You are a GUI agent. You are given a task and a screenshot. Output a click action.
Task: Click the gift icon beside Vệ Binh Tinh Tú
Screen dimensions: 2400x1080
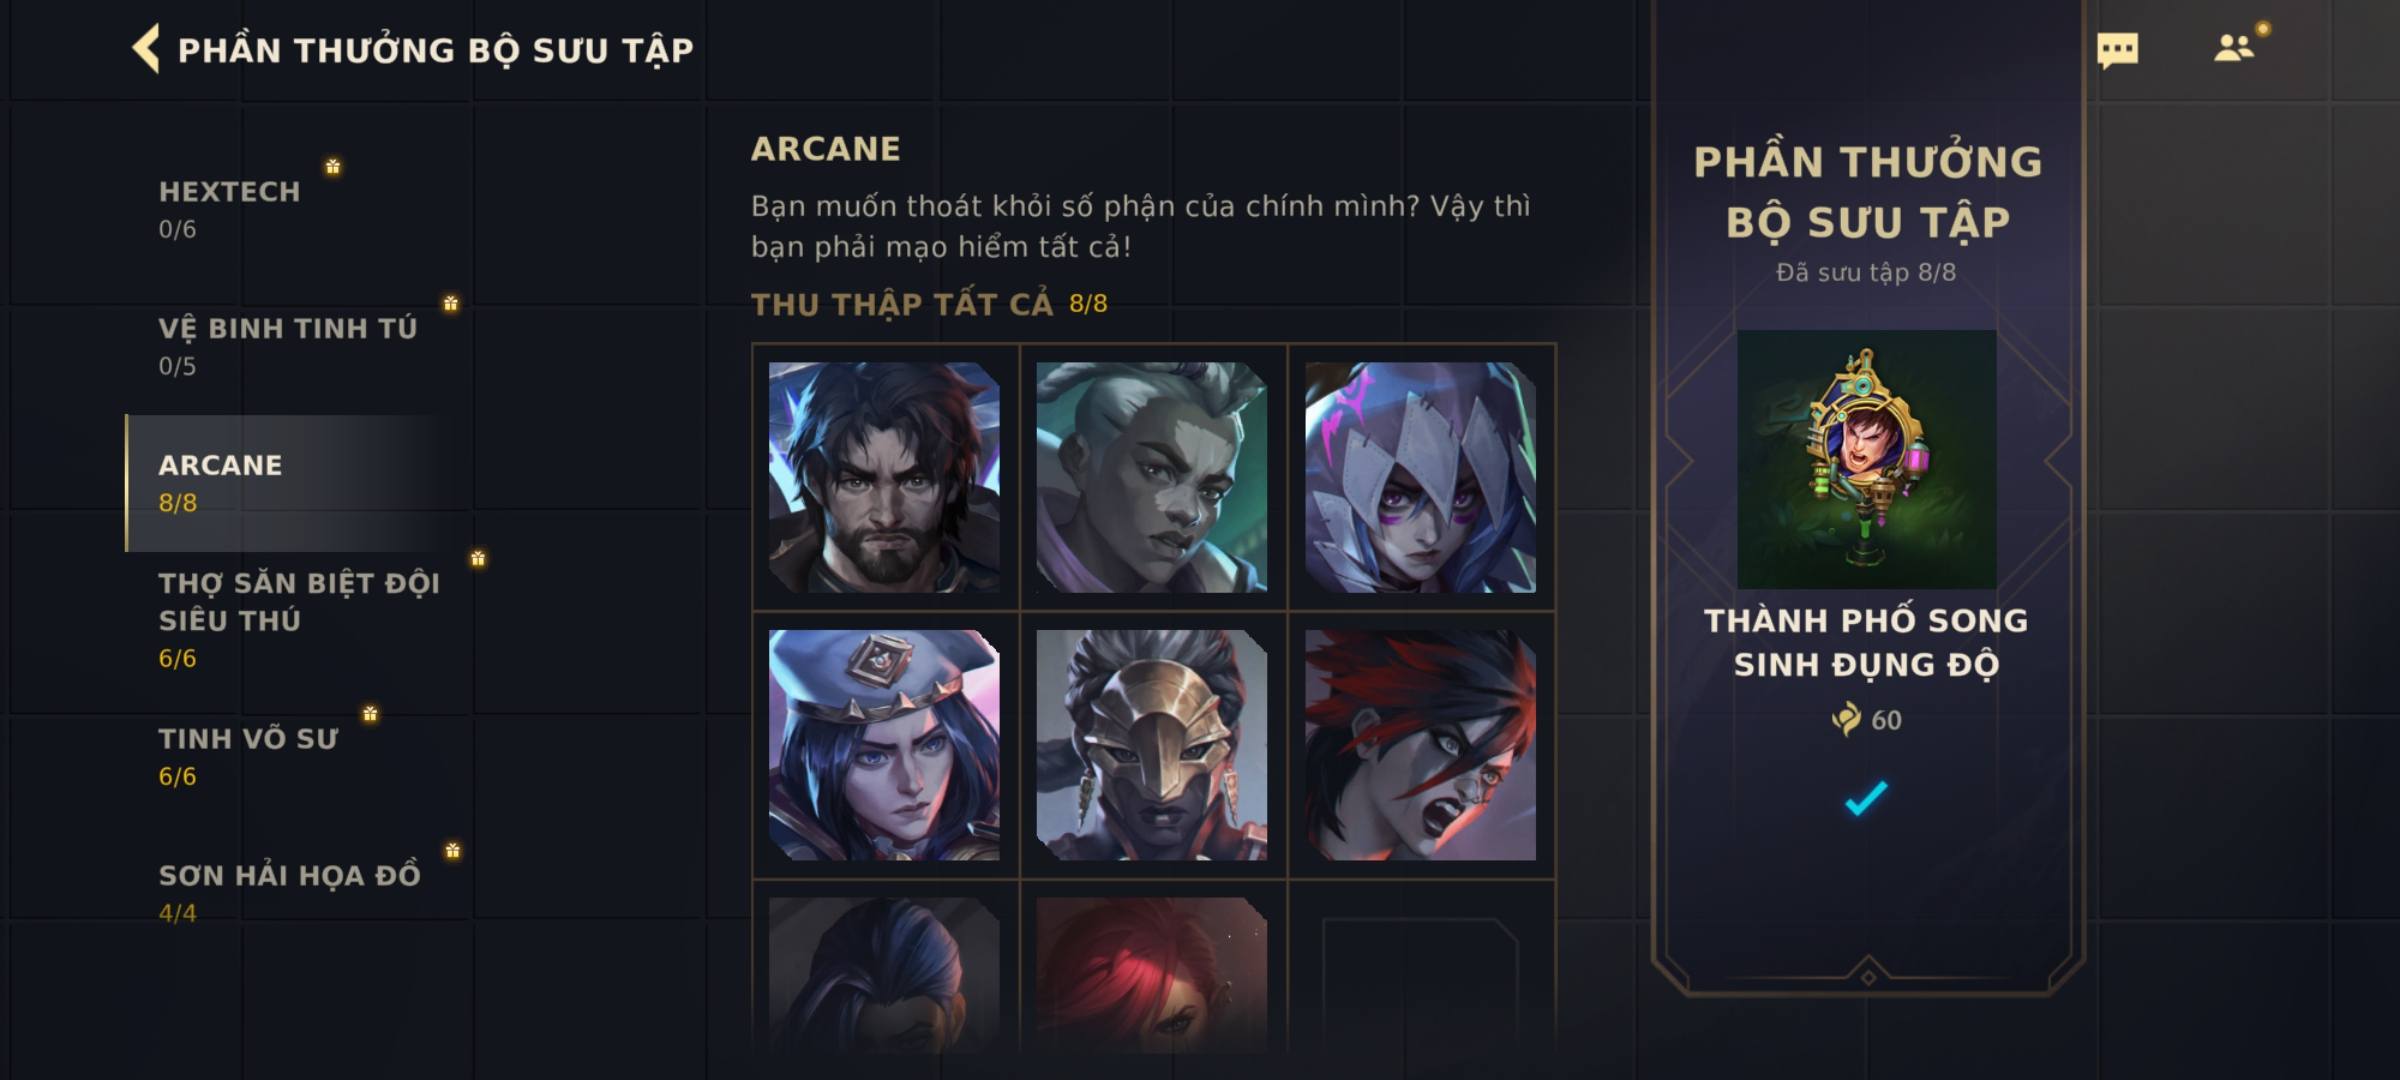click(x=451, y=303)
